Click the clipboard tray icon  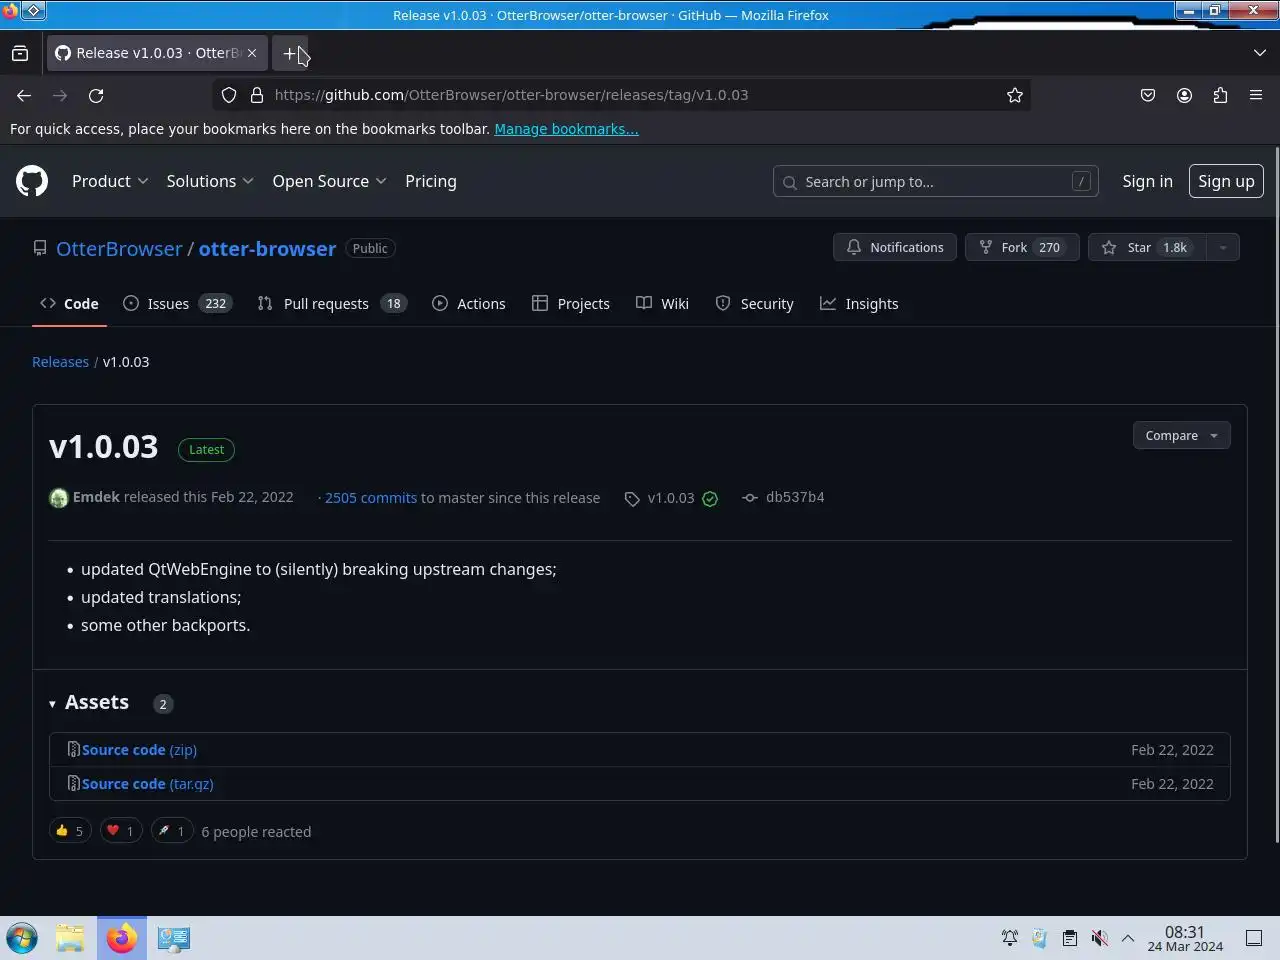tap(1070, 938)
